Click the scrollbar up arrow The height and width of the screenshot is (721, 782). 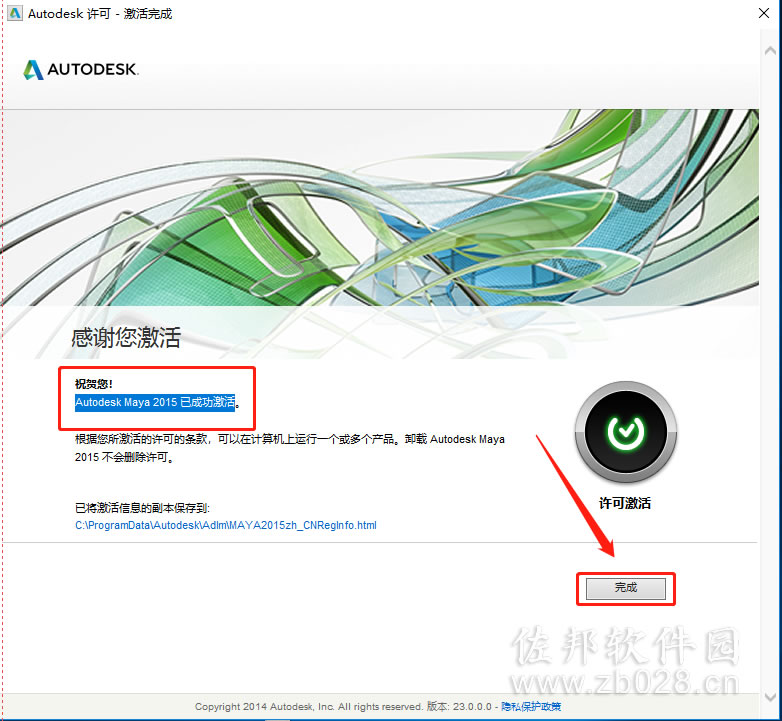(770, 50)
